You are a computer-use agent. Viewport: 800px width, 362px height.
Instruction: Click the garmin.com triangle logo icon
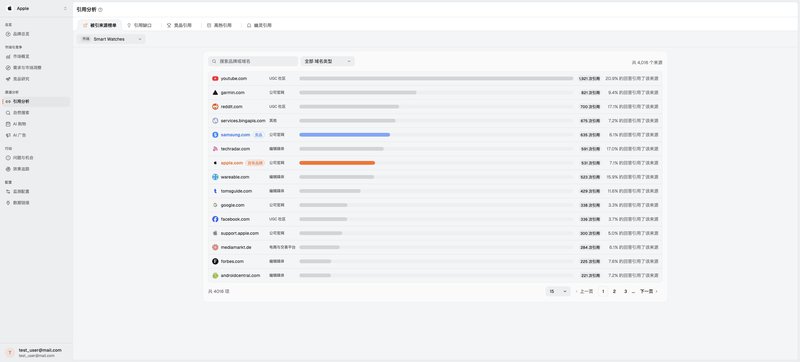[x=215, y=93]
